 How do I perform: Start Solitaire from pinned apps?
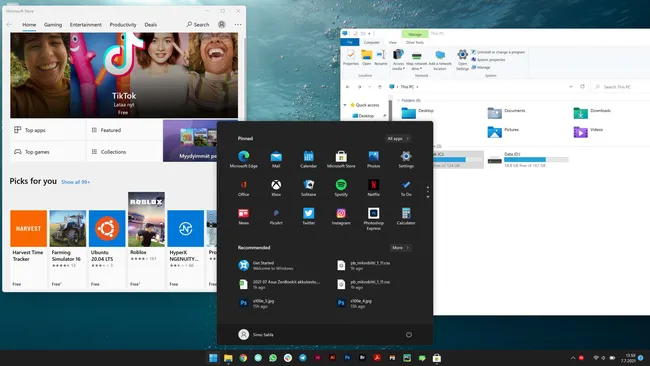[x=308, y=188]
